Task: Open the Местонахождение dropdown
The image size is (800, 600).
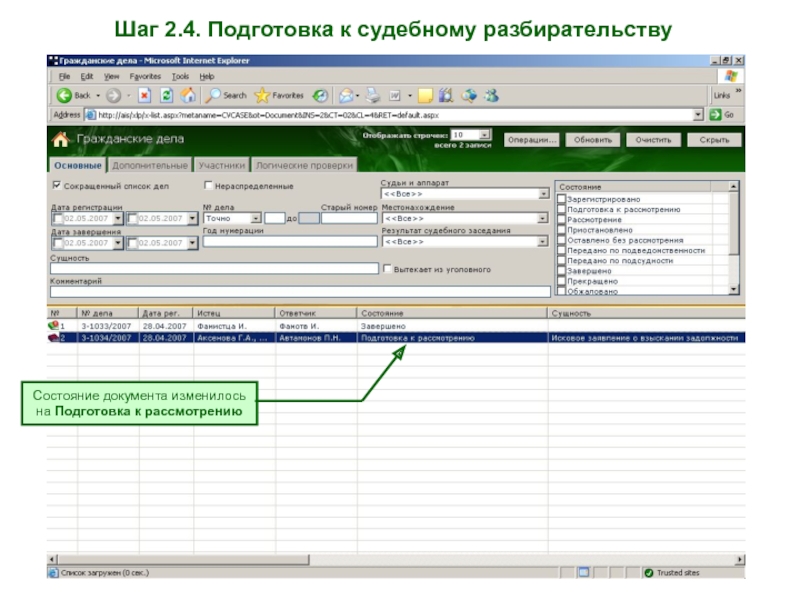Action: tap(544, 218)
